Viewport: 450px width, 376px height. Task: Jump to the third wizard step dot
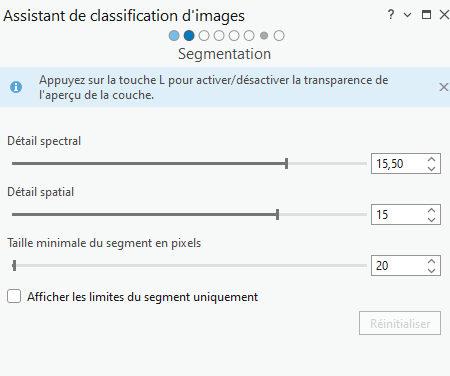click(x=204, y=36)
